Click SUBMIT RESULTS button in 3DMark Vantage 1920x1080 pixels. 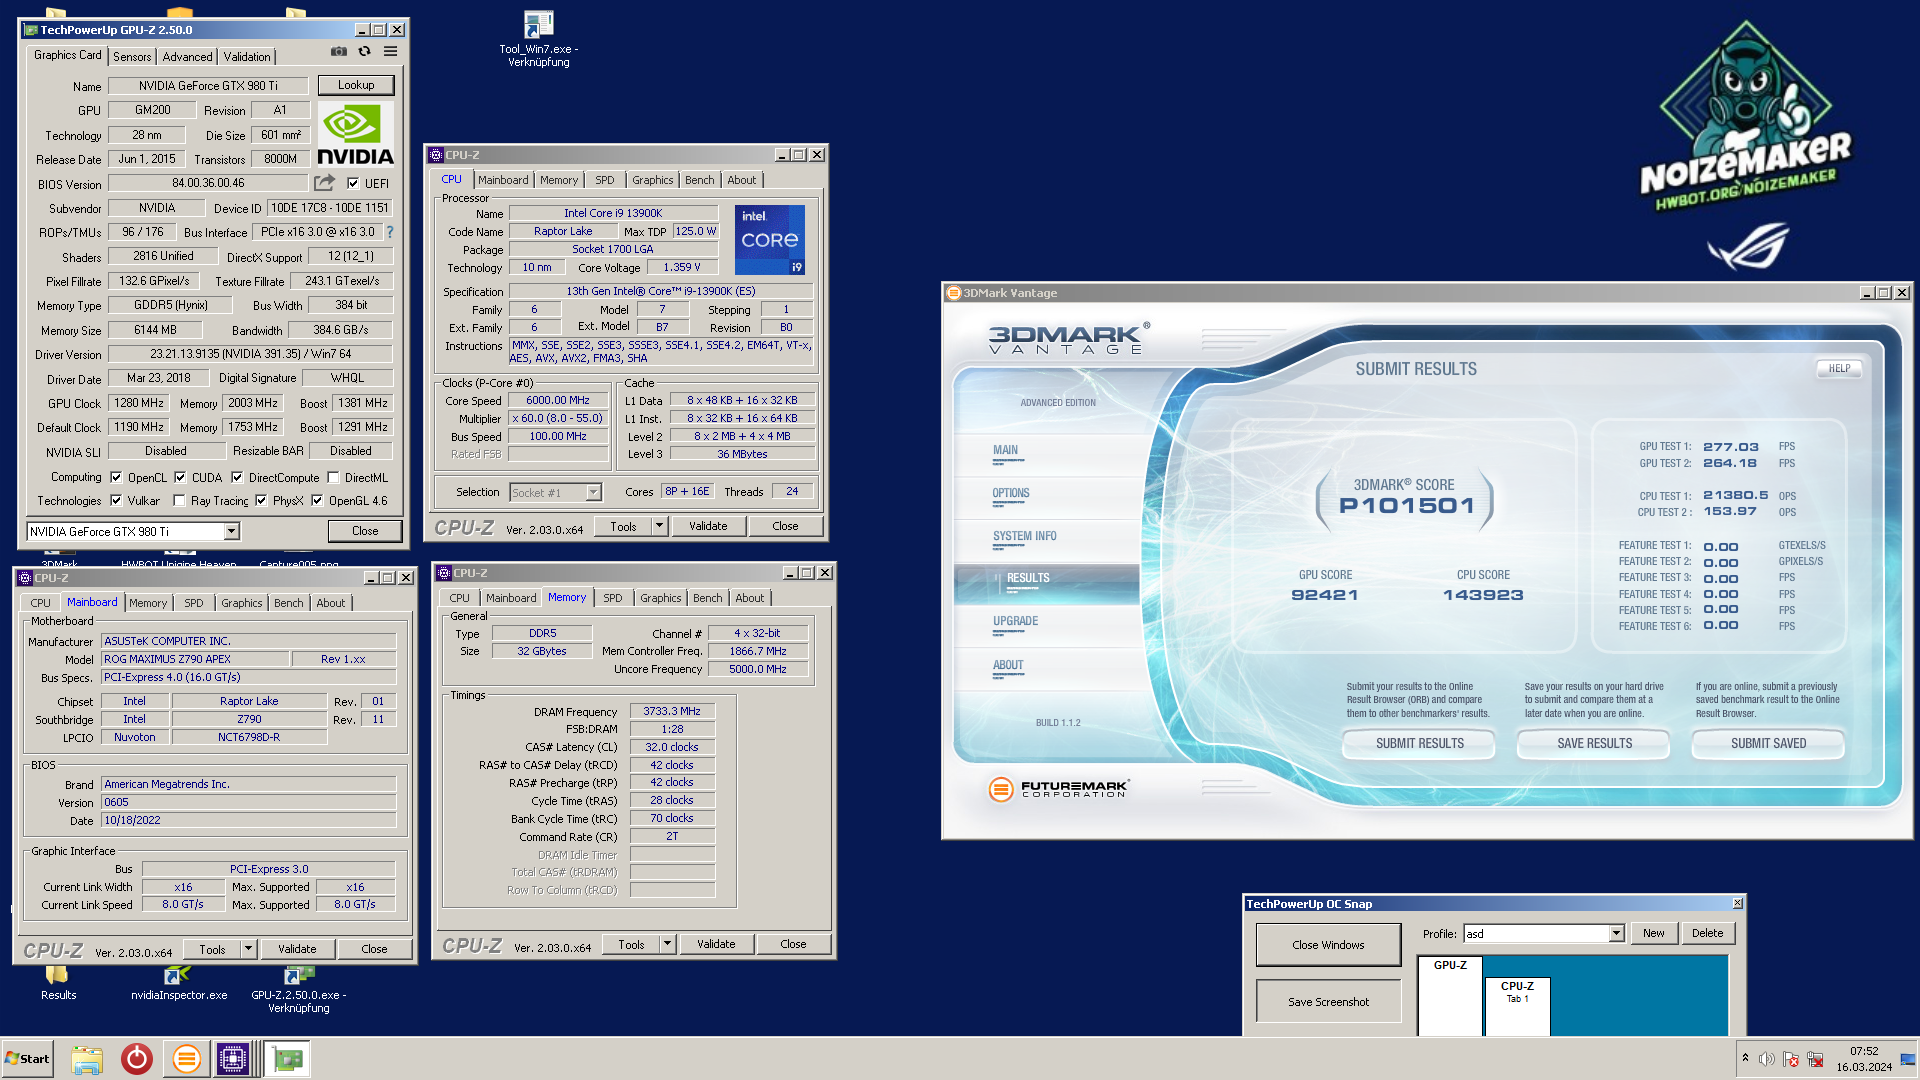(x=1419, y=743)
